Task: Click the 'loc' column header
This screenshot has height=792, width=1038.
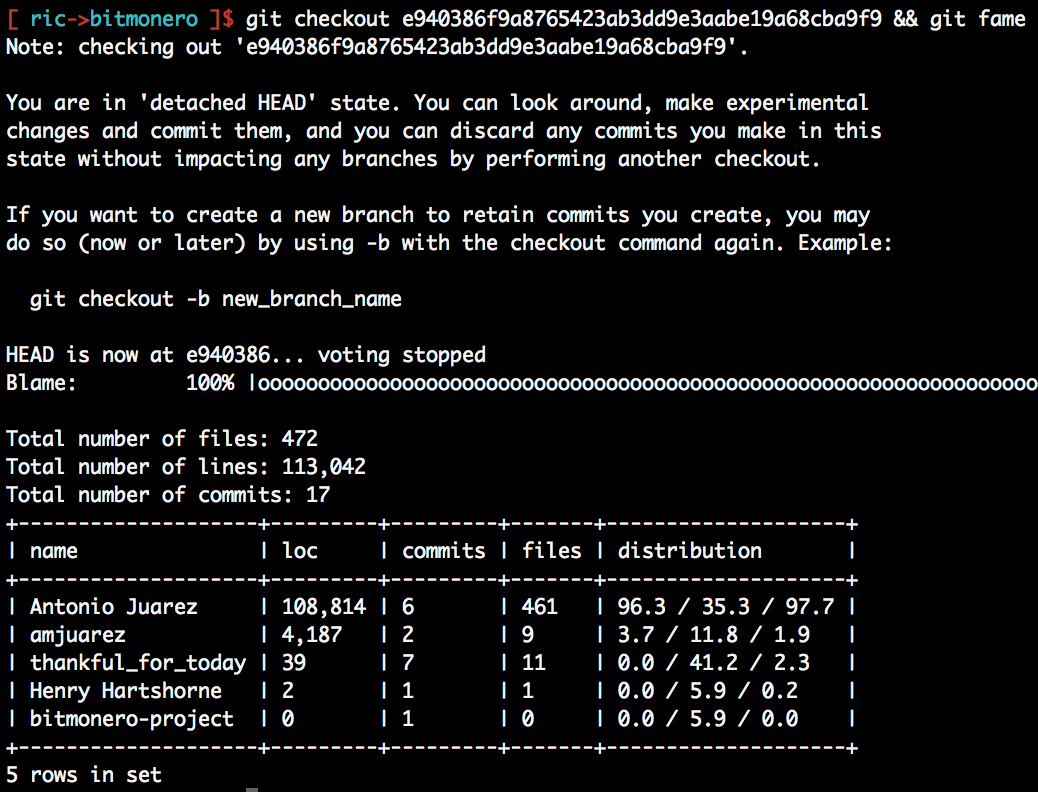Action: point(300,551)
